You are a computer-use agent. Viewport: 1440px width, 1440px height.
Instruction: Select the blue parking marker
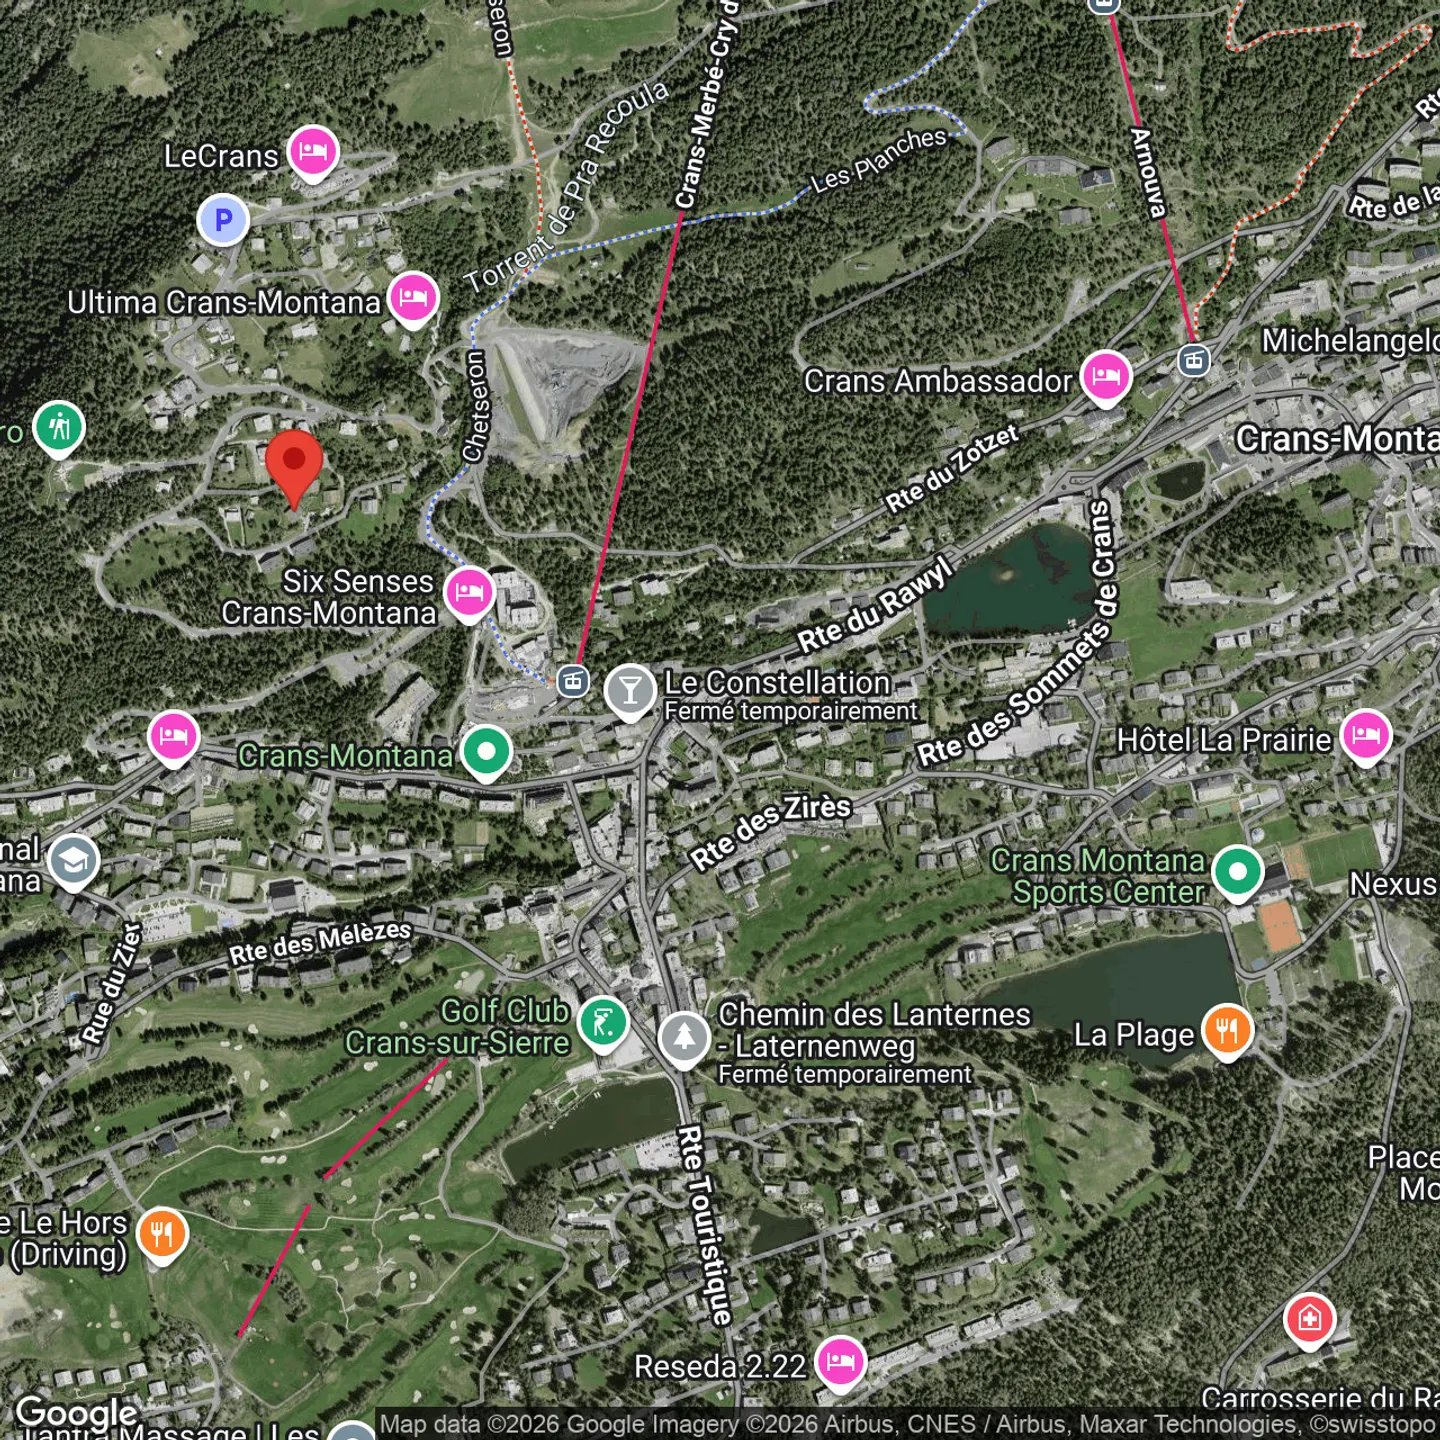coord(223,220)
